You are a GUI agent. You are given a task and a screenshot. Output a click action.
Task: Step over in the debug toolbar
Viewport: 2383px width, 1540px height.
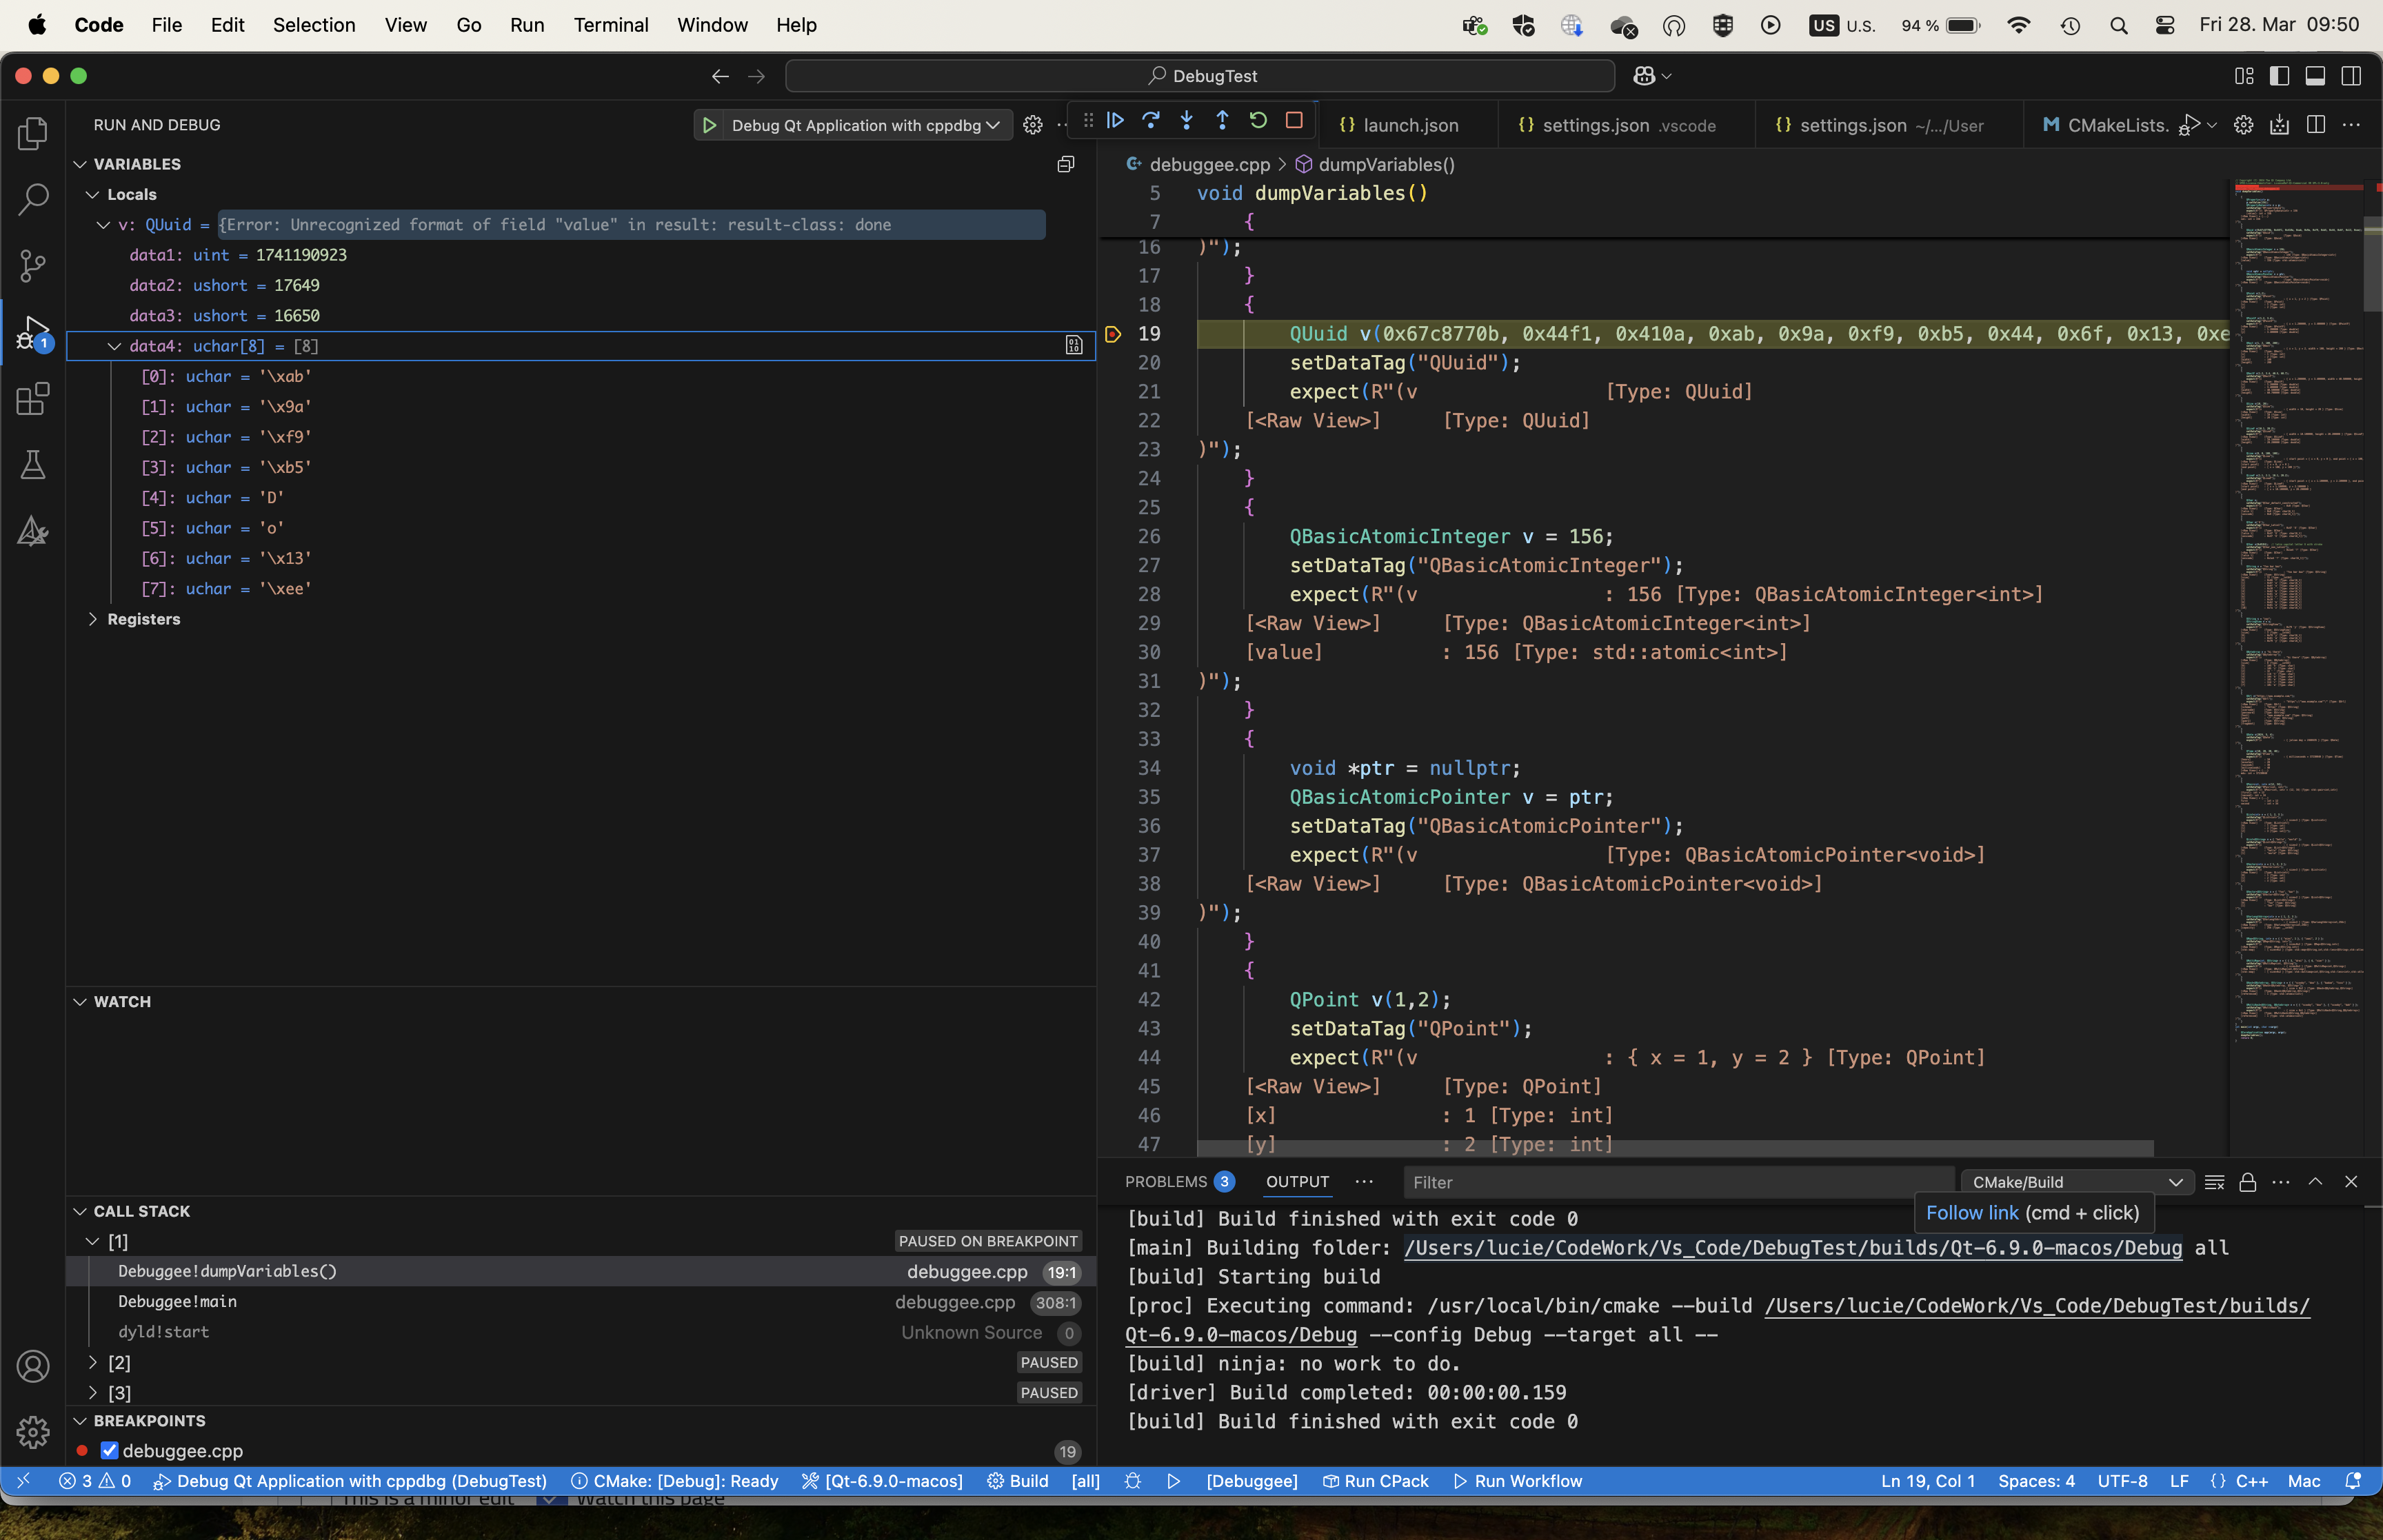point(1151,121)
